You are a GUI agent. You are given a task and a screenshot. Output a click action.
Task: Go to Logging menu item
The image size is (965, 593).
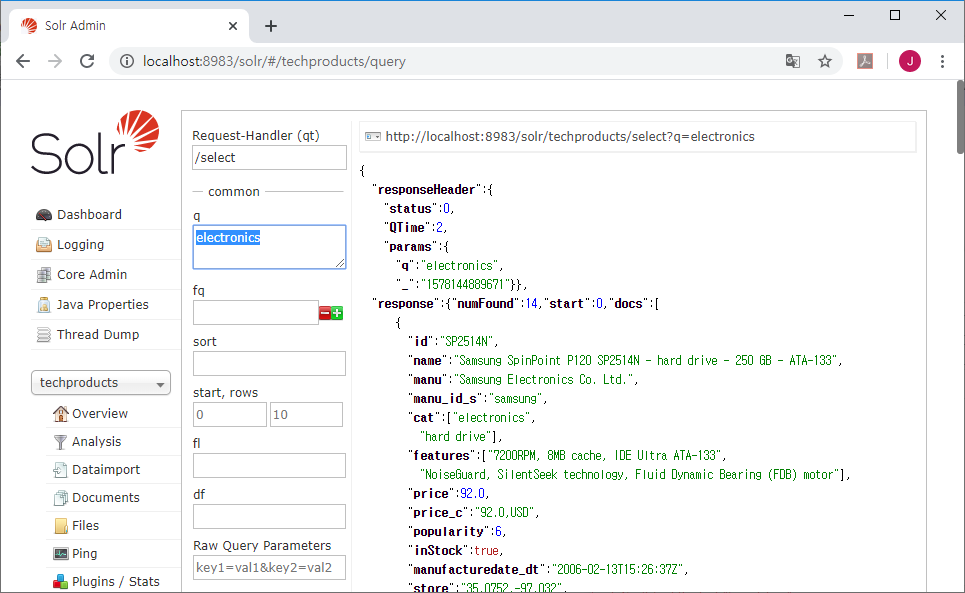tap(81, 245)
